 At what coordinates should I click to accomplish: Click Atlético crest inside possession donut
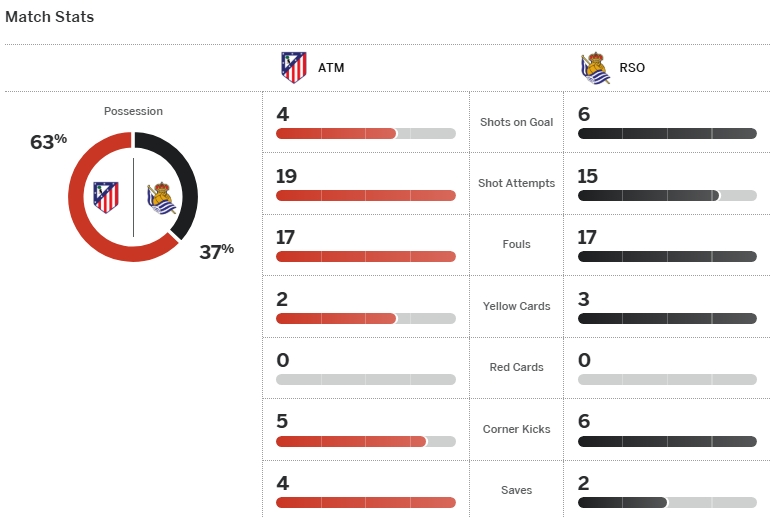click(x=106, y=196)
